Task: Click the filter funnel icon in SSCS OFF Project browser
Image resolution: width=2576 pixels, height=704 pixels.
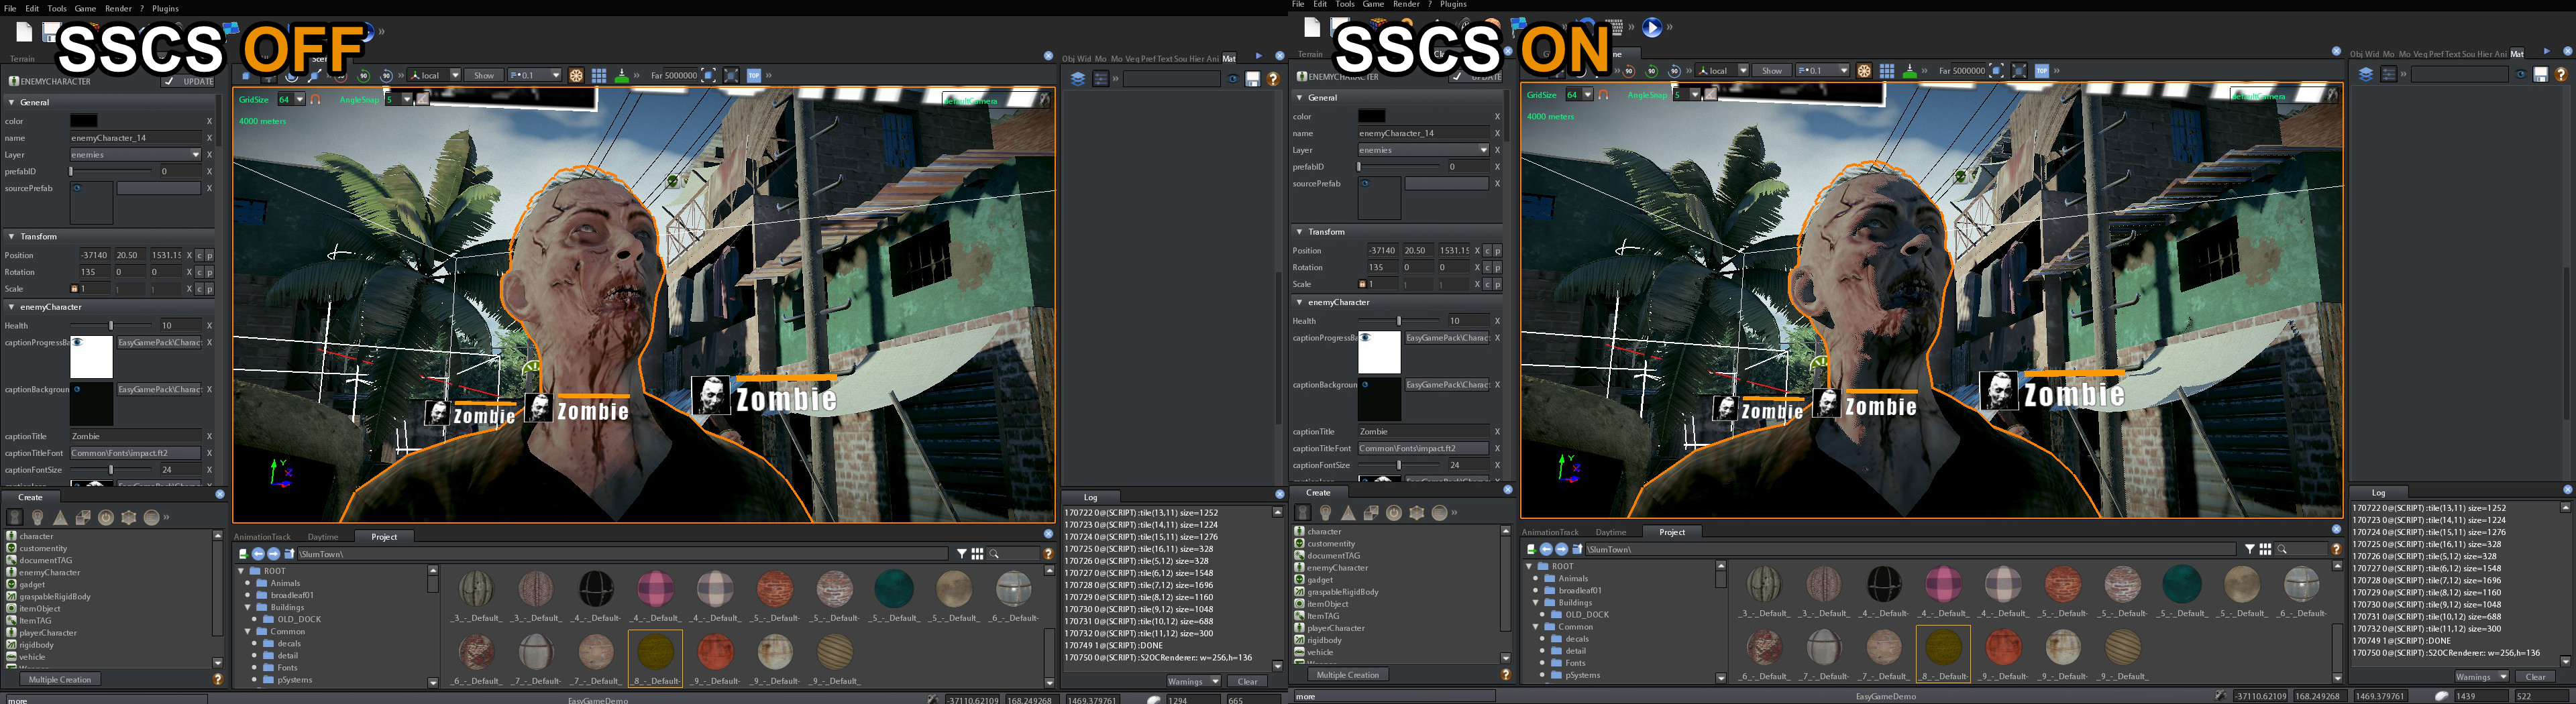Action: 962,553
